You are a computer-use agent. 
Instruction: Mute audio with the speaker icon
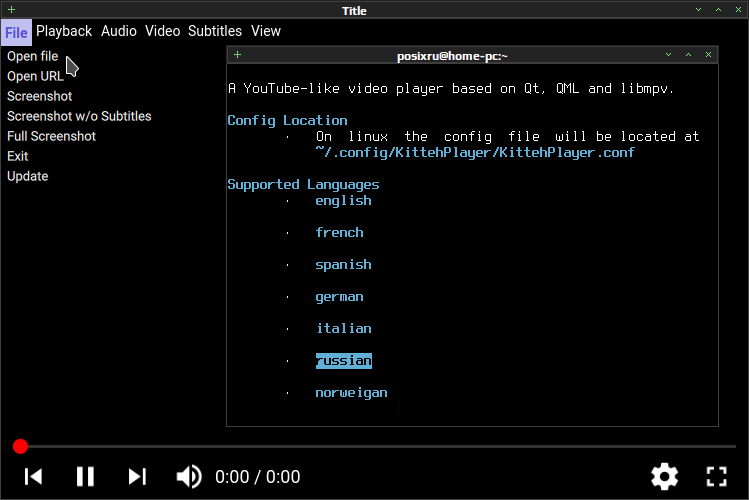coord(189,477)
